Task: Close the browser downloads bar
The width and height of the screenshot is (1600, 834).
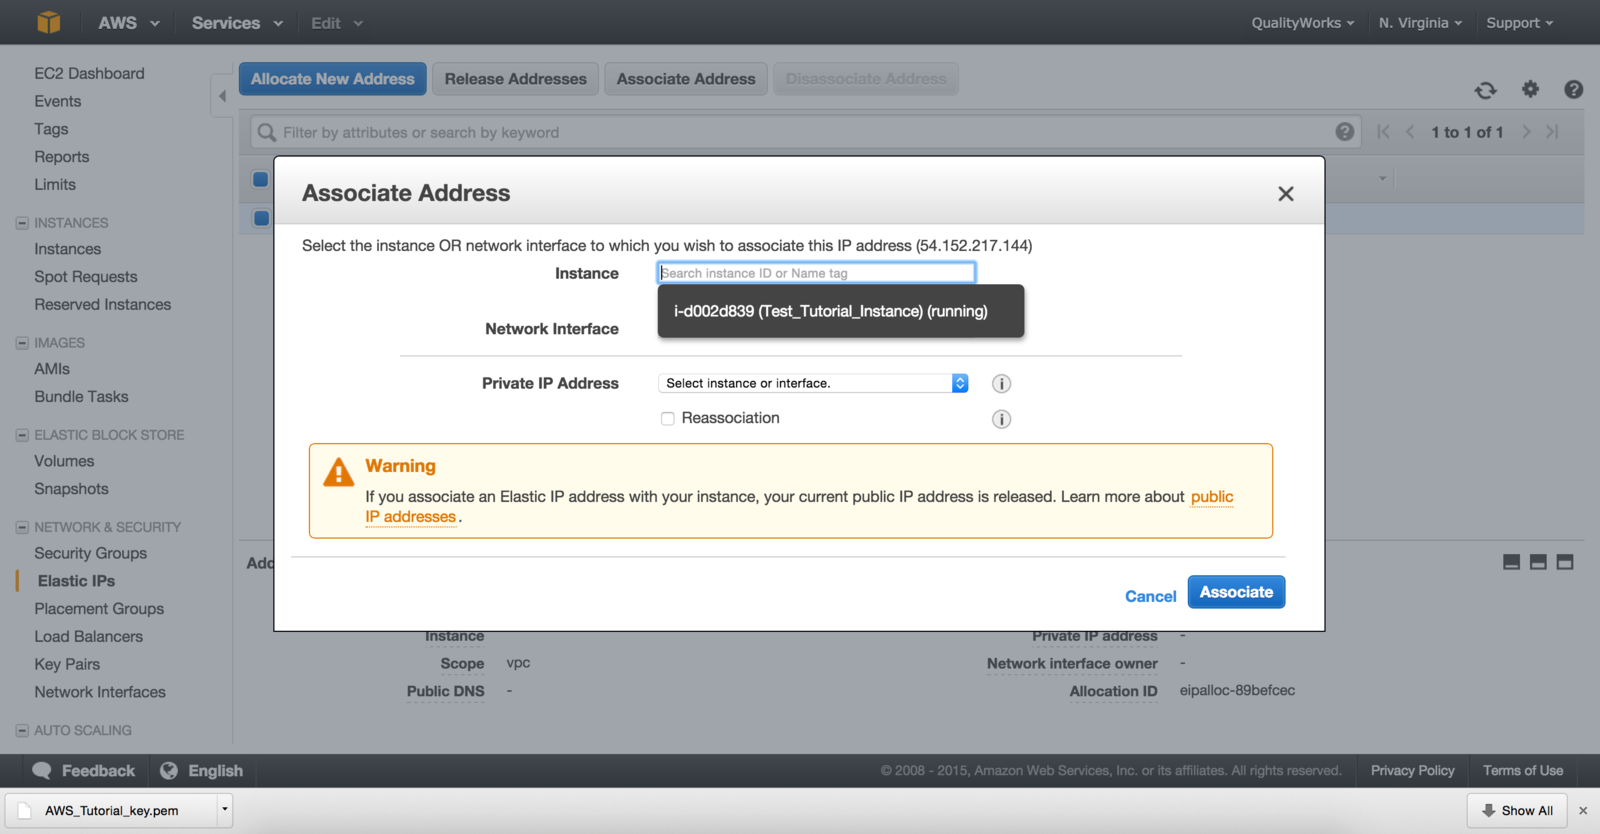Action: [1583, 811]
